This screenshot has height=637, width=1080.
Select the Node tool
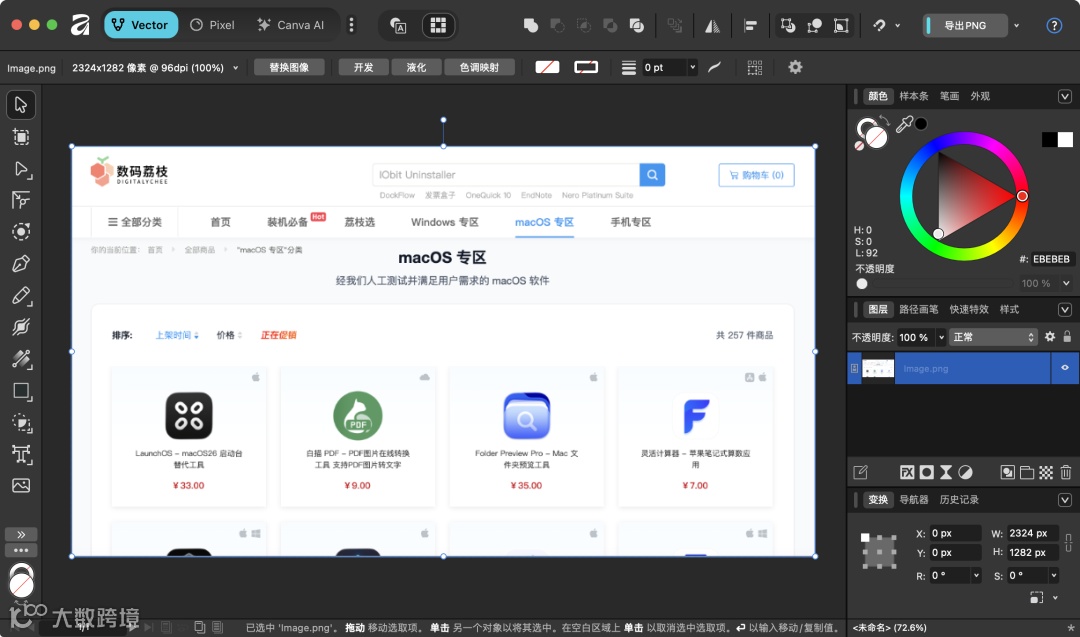point(21,169)
